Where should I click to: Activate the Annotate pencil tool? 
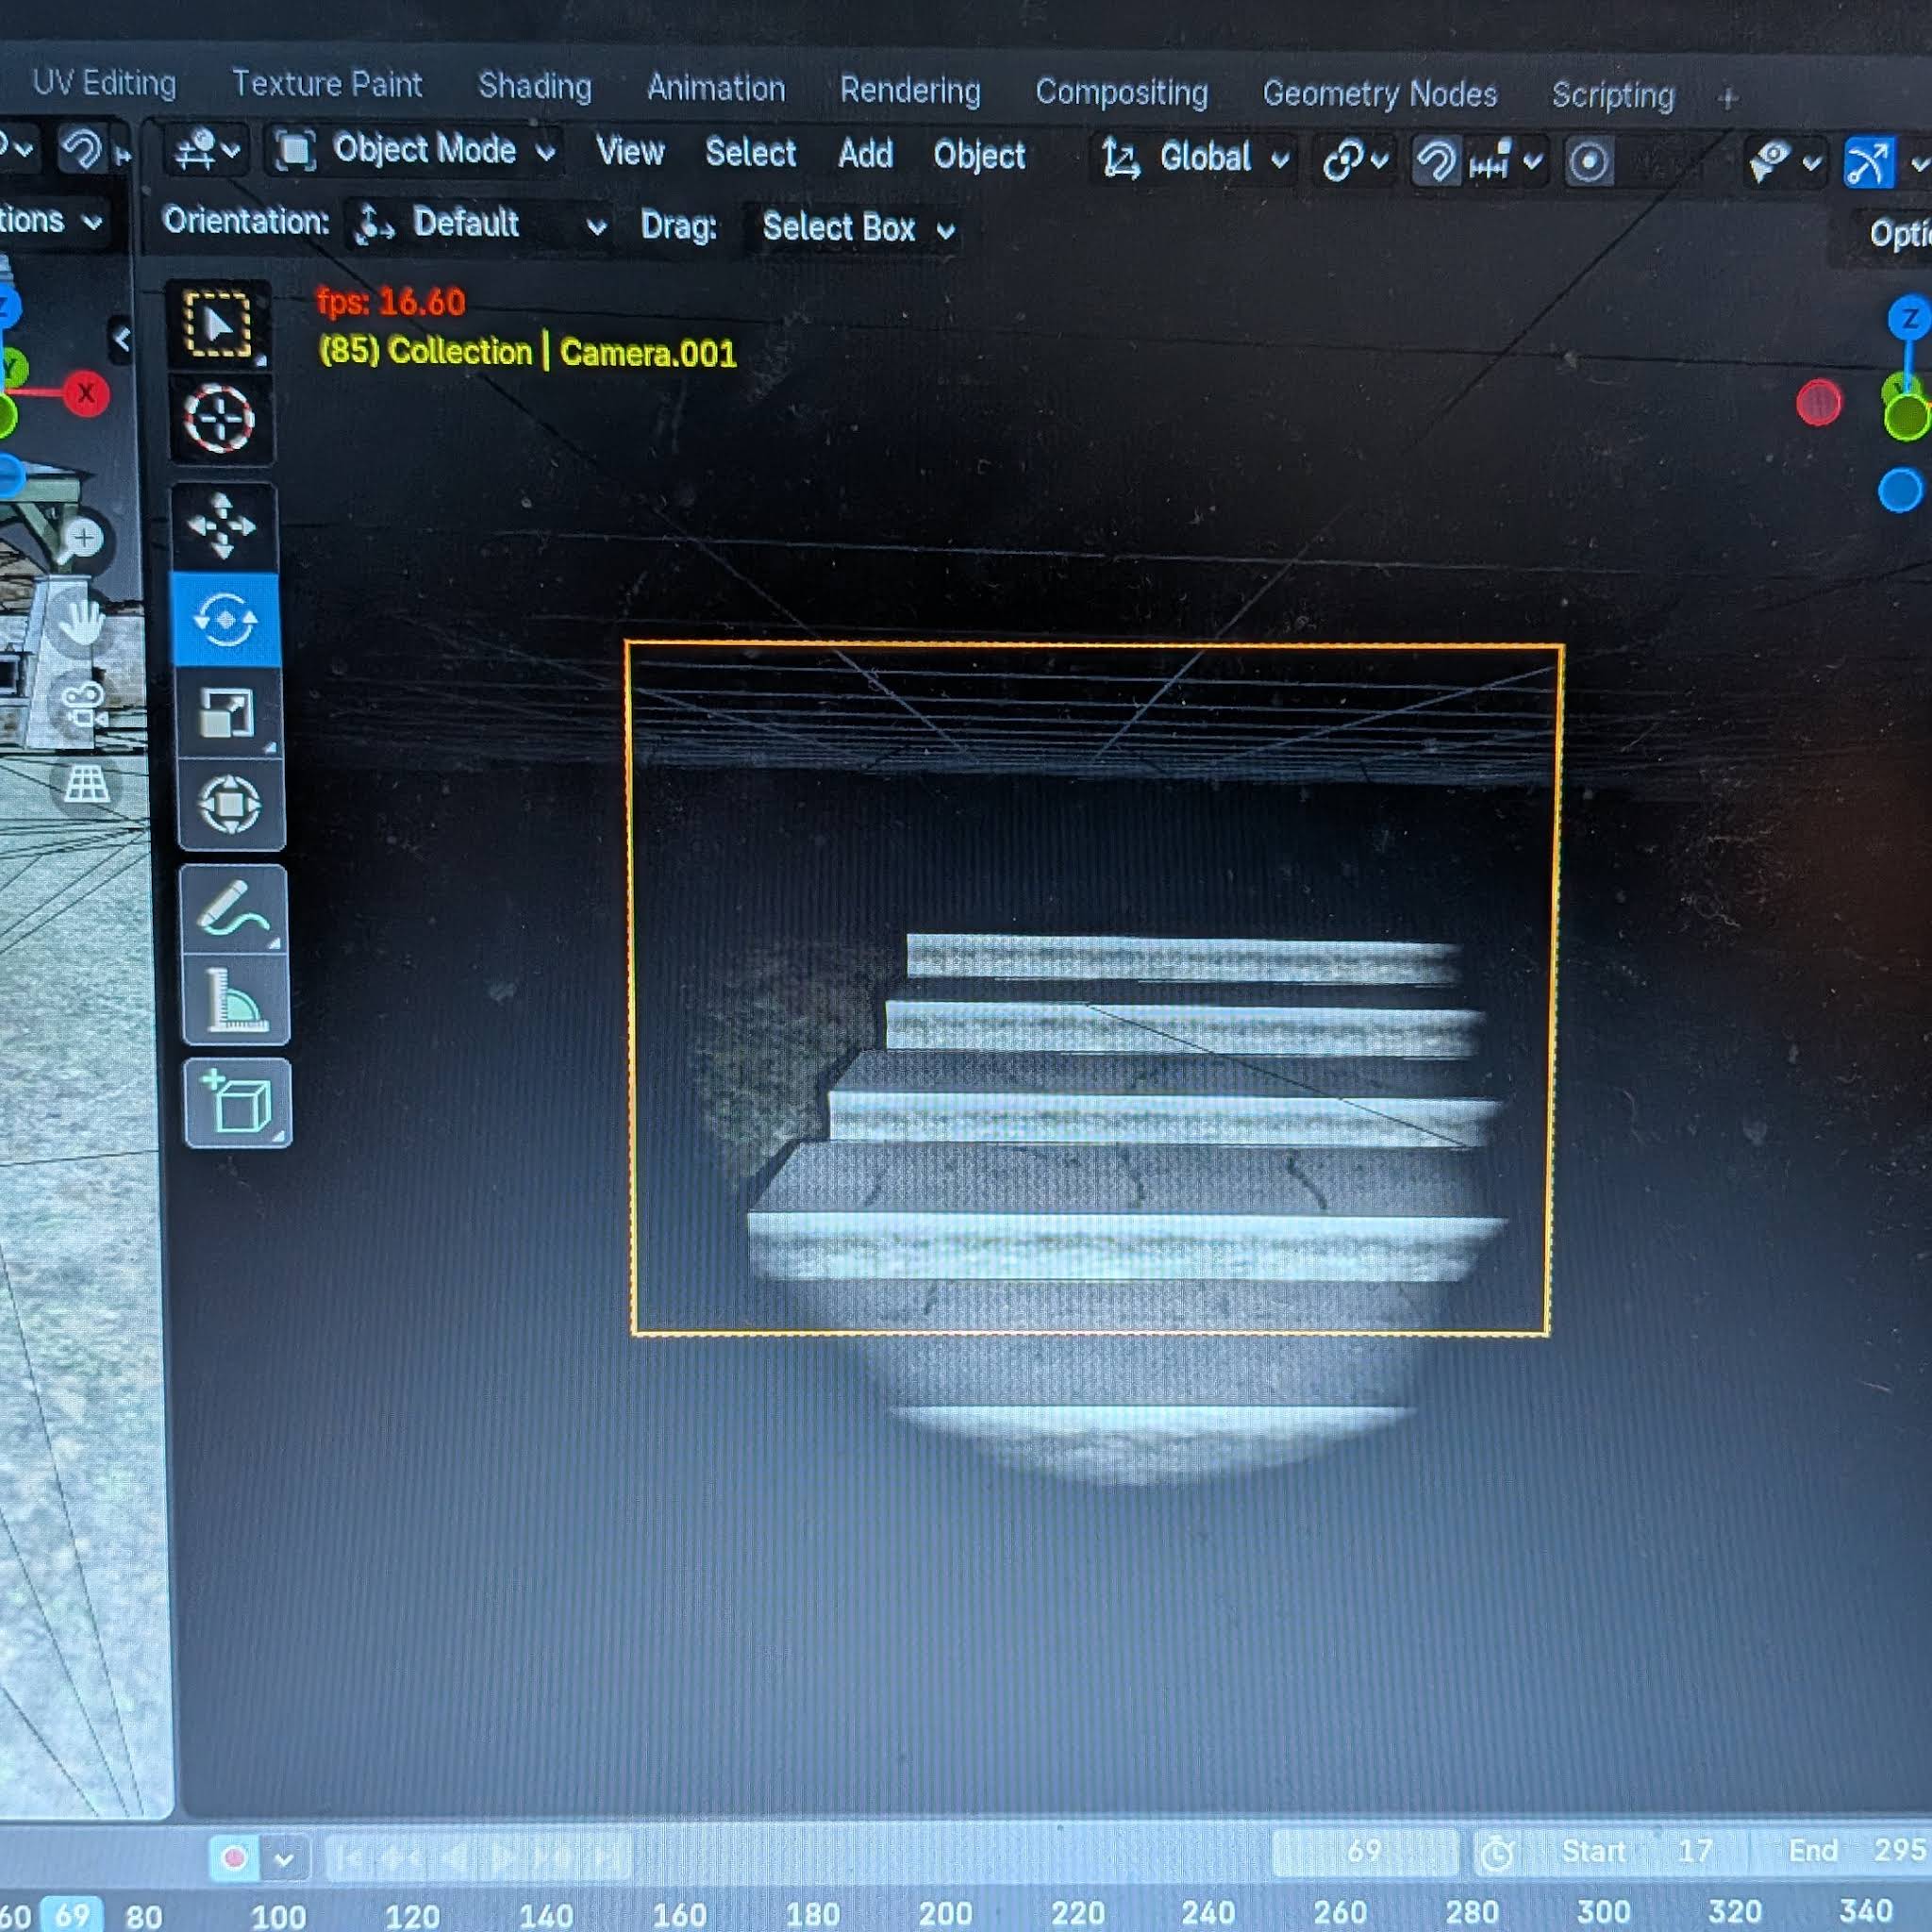pos(234,910)
